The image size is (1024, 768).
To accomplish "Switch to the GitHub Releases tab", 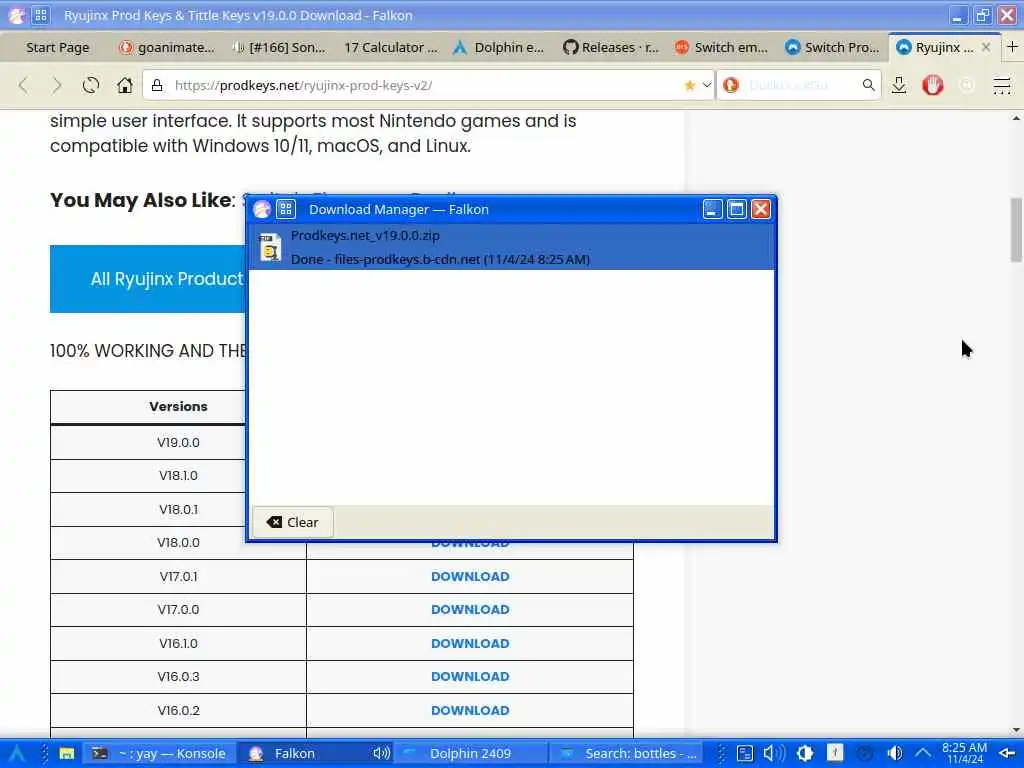I will coord(611,47).
